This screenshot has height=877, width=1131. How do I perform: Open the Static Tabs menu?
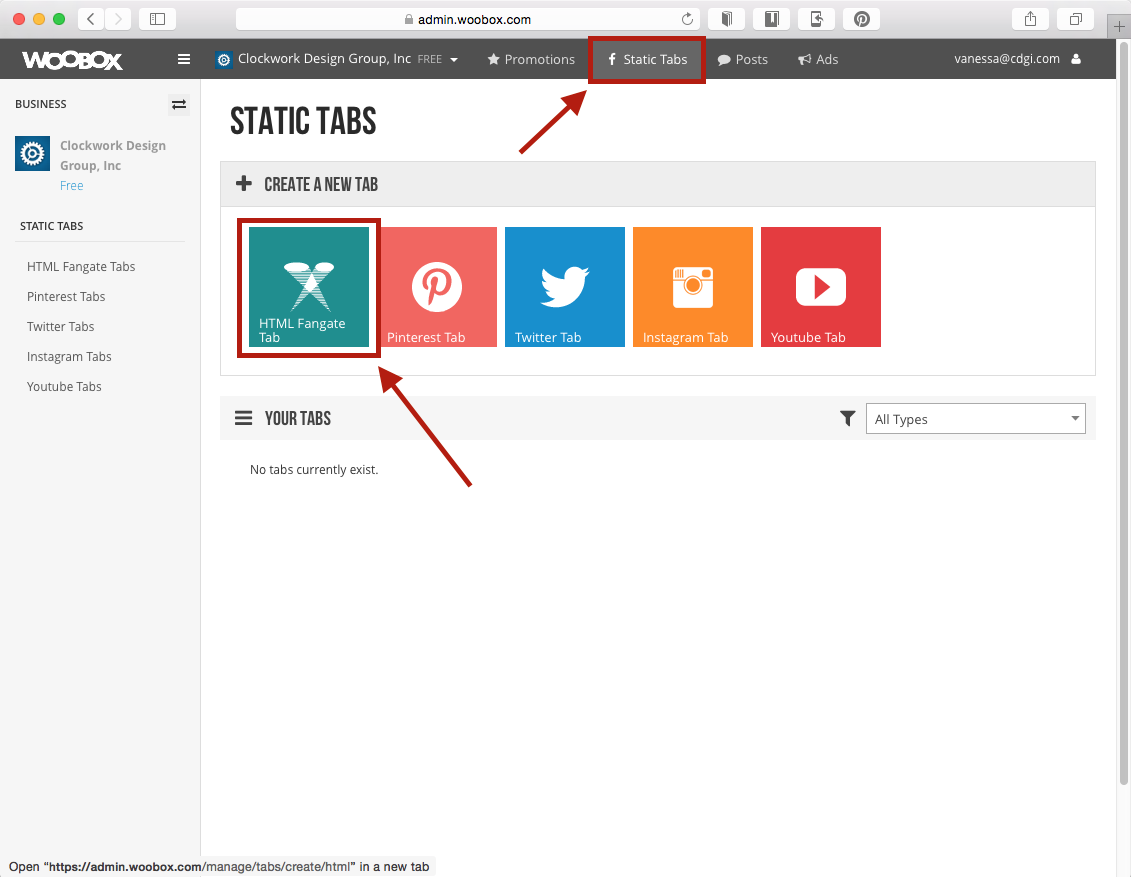point(647,59)
